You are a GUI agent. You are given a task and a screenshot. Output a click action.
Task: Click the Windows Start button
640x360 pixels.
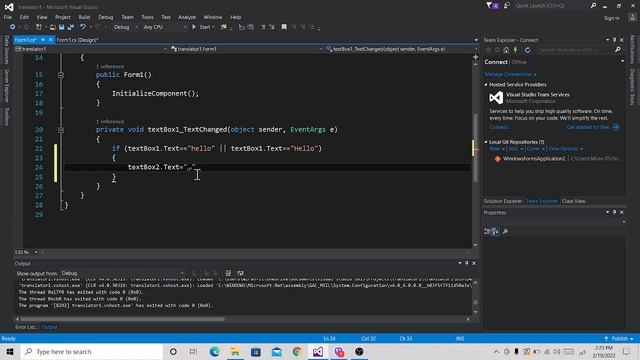coord(10,351)
